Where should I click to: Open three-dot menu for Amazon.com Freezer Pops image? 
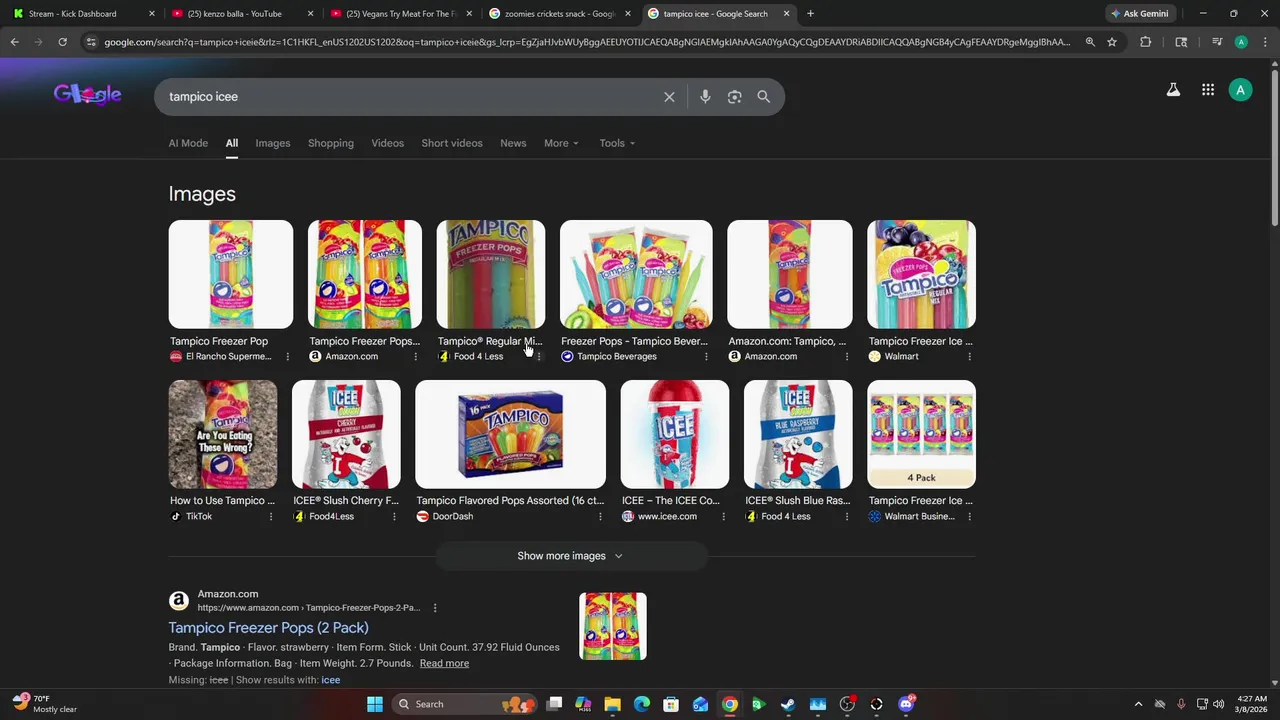[416, 357]
